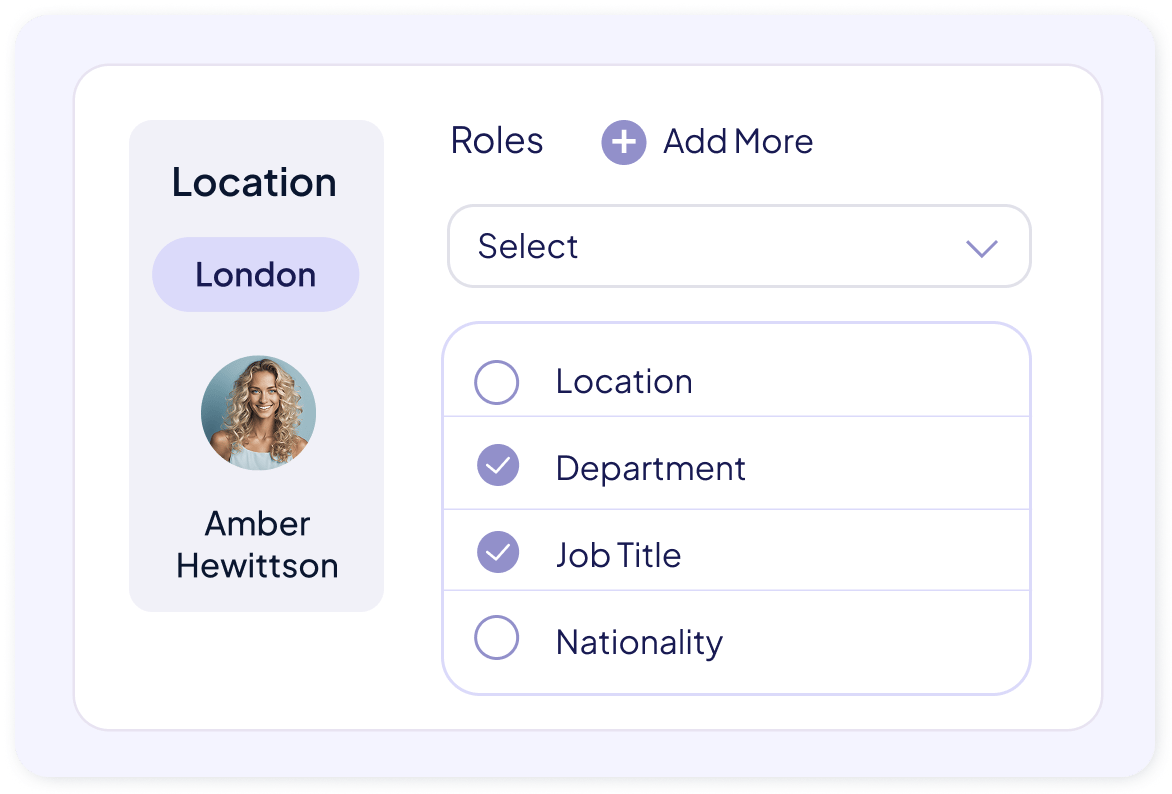
Task: Choose the Job Title row label
Action: (618, 555)
